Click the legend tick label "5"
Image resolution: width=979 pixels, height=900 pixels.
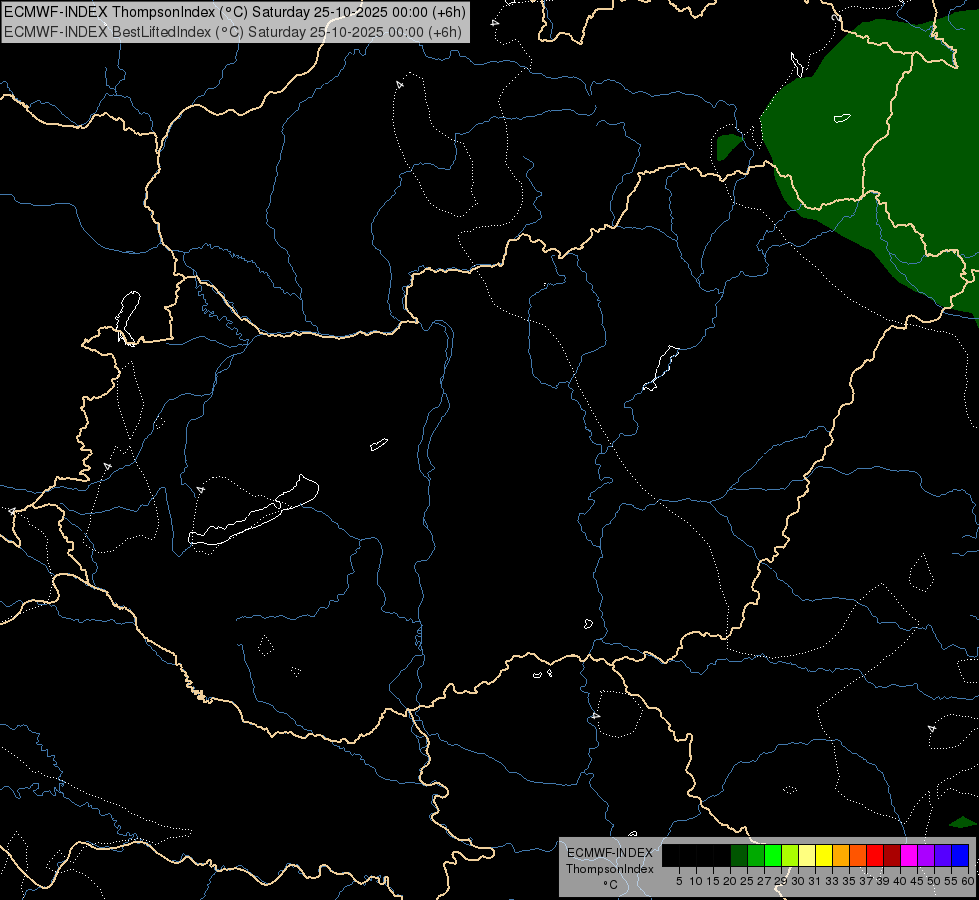(x=679, y=881)
